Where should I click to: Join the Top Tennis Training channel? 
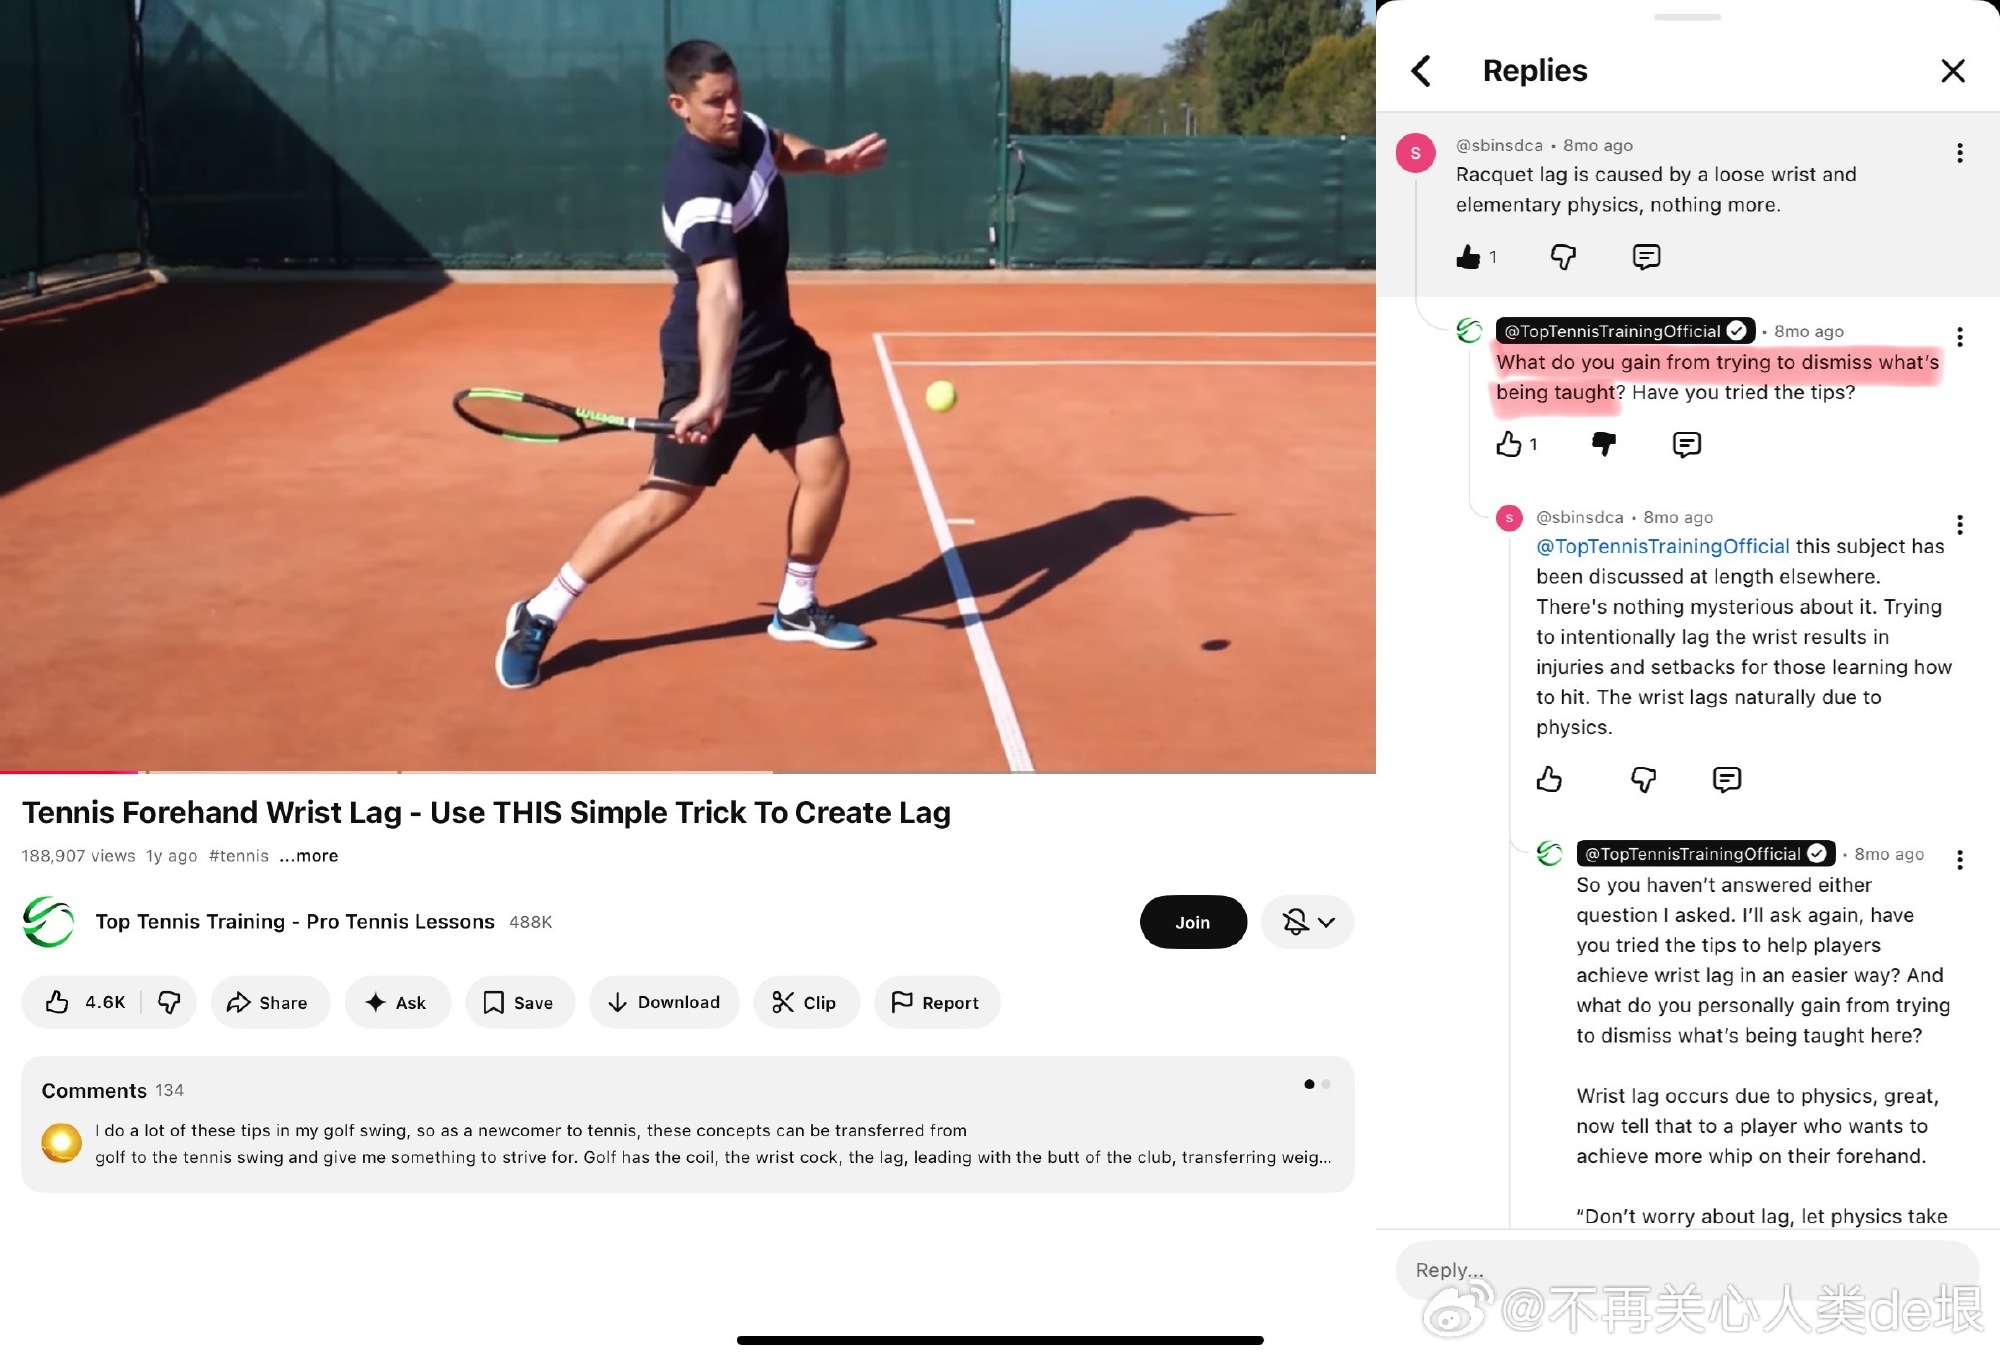click(x=1193, y=922)
